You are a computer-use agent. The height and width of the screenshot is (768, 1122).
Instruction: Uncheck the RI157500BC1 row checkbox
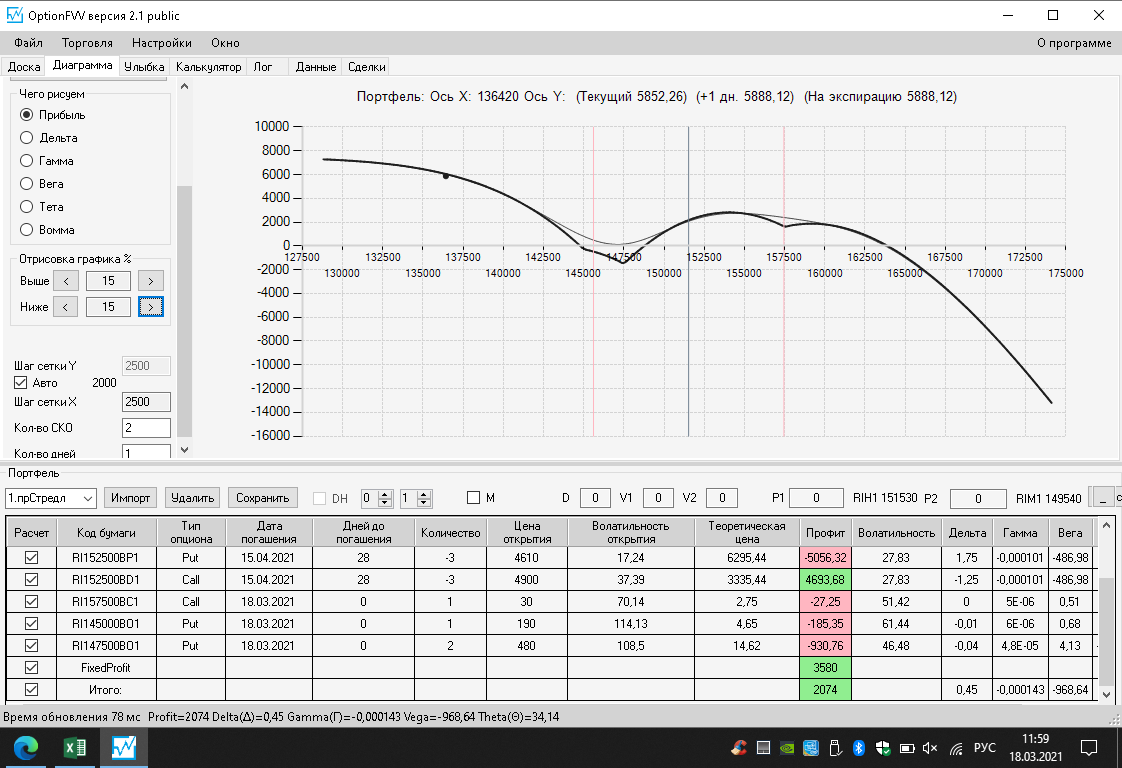31,601
